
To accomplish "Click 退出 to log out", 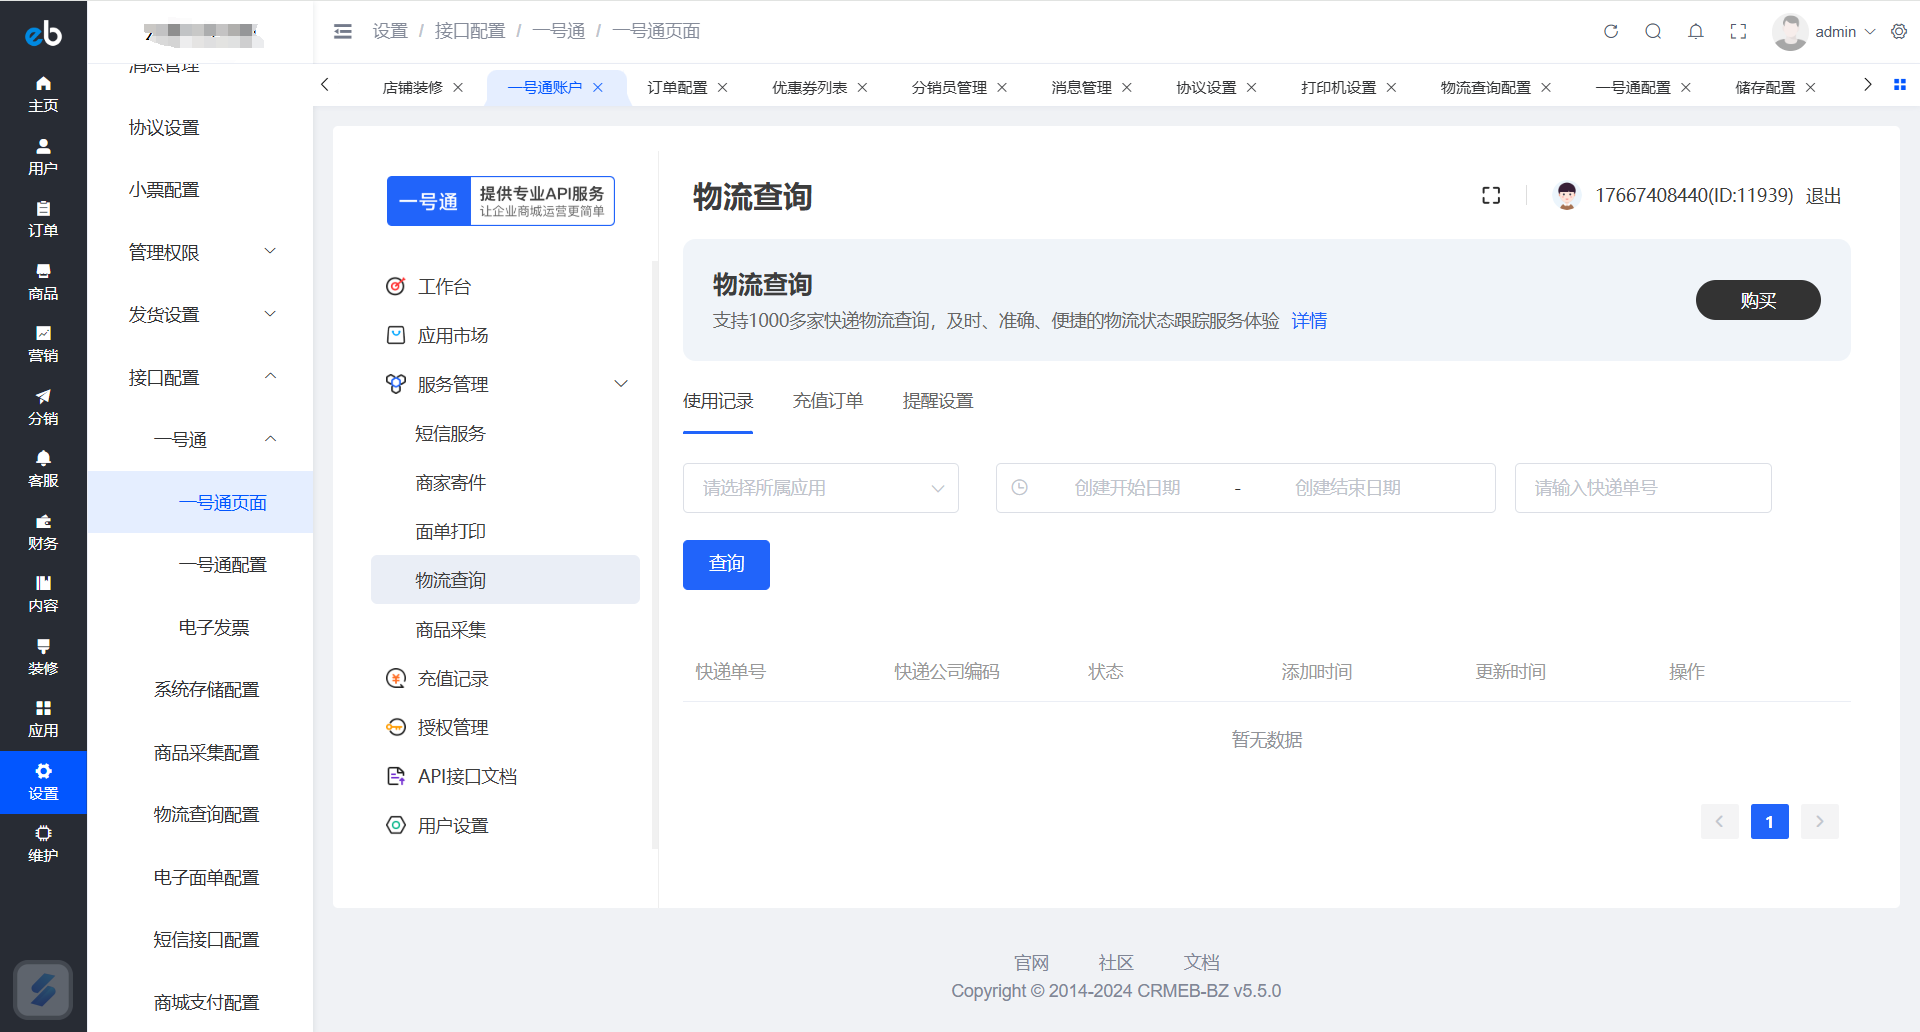I will click(1823, 196).
